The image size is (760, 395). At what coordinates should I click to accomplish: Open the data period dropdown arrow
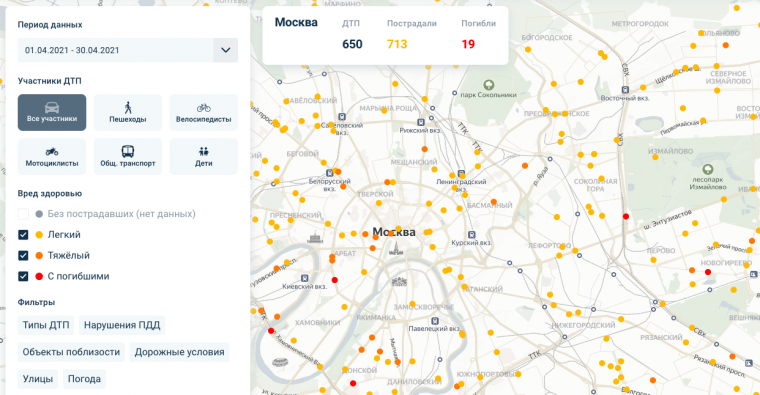[x=226, y=50]
